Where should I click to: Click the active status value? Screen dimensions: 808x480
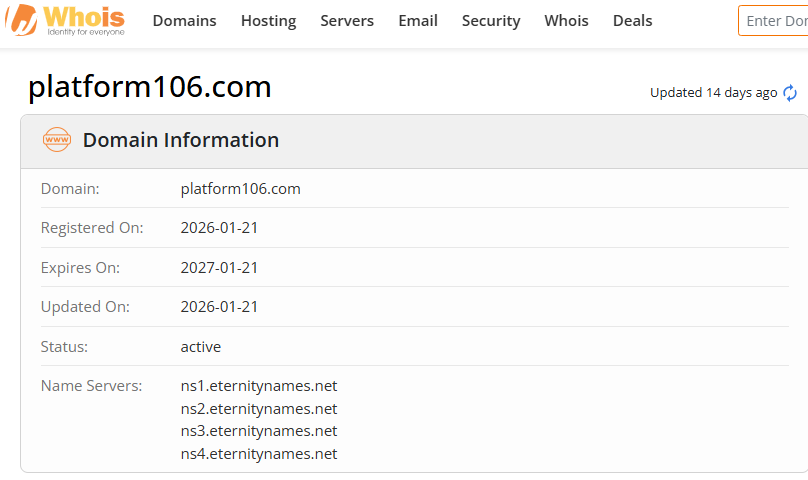(201, 347)
